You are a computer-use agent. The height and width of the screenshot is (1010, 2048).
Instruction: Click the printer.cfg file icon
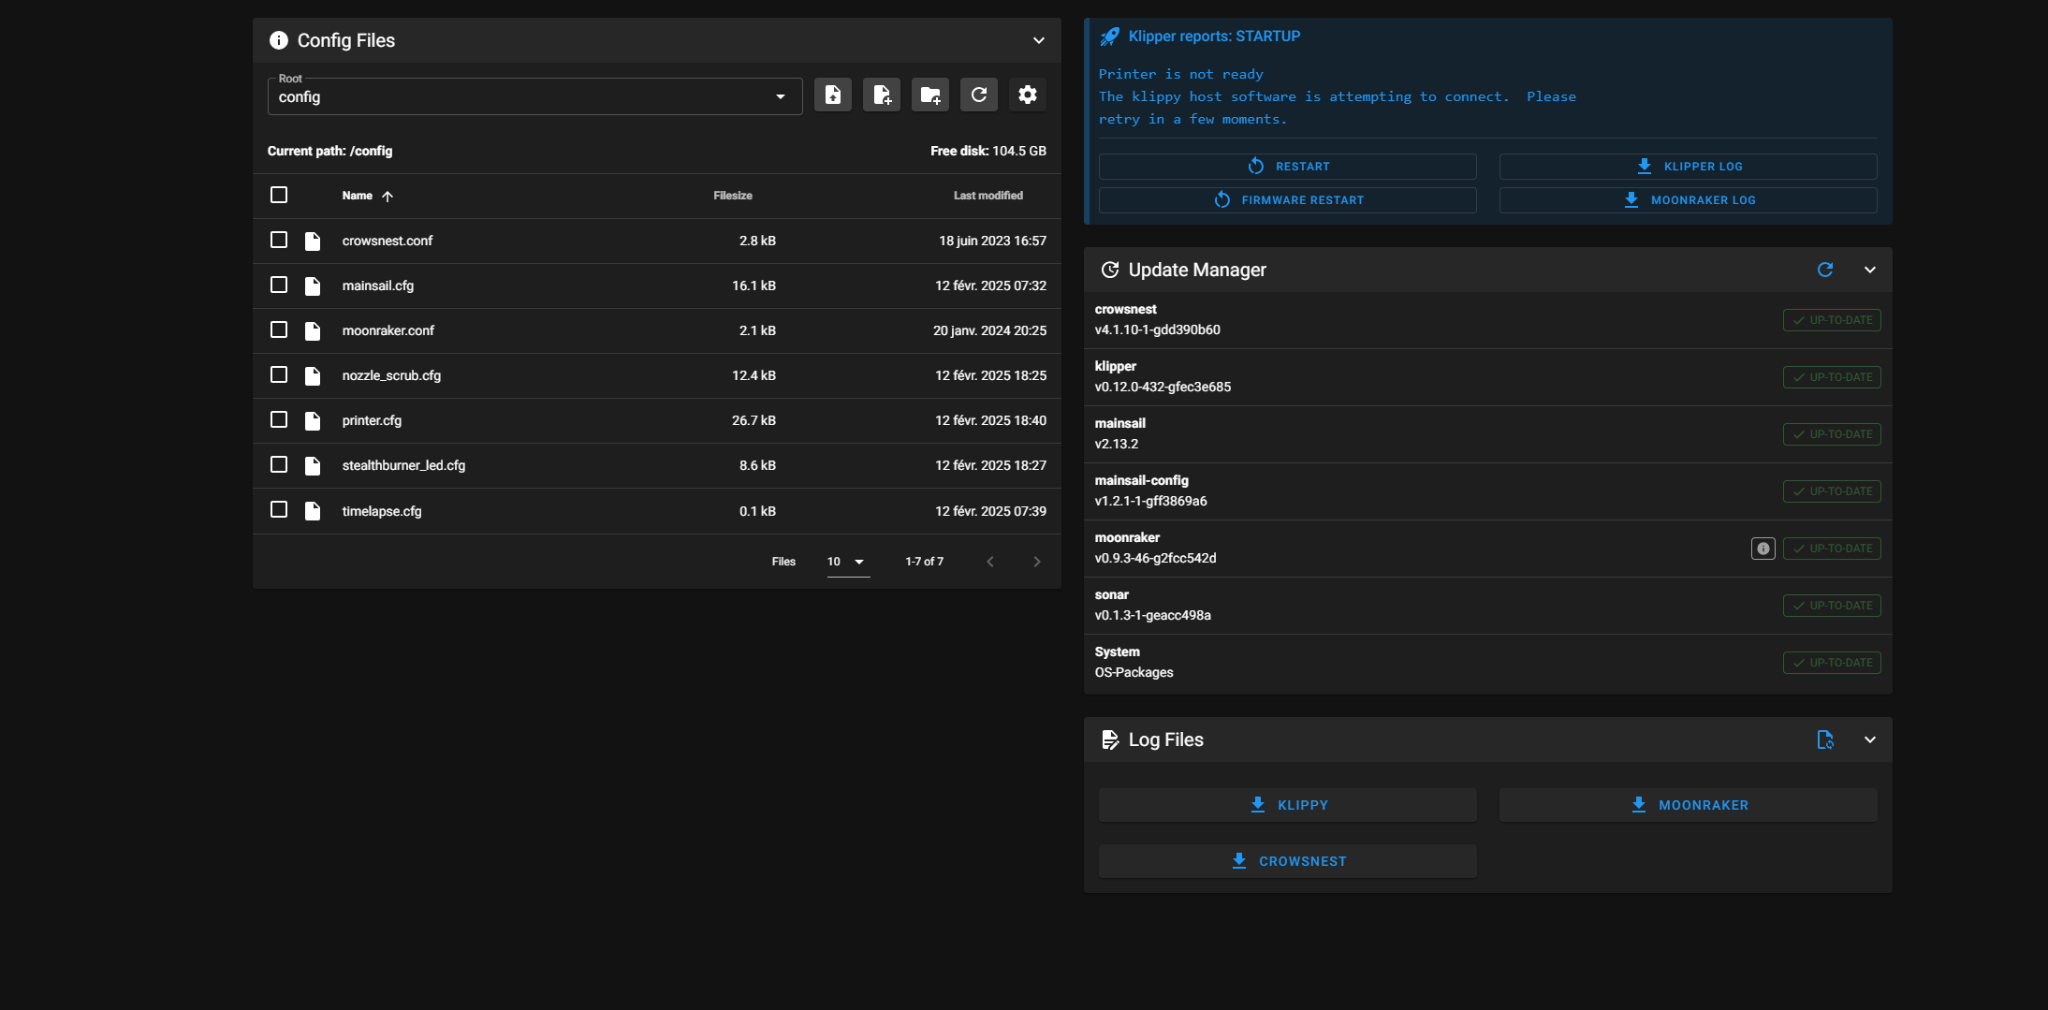coord(312,421)
